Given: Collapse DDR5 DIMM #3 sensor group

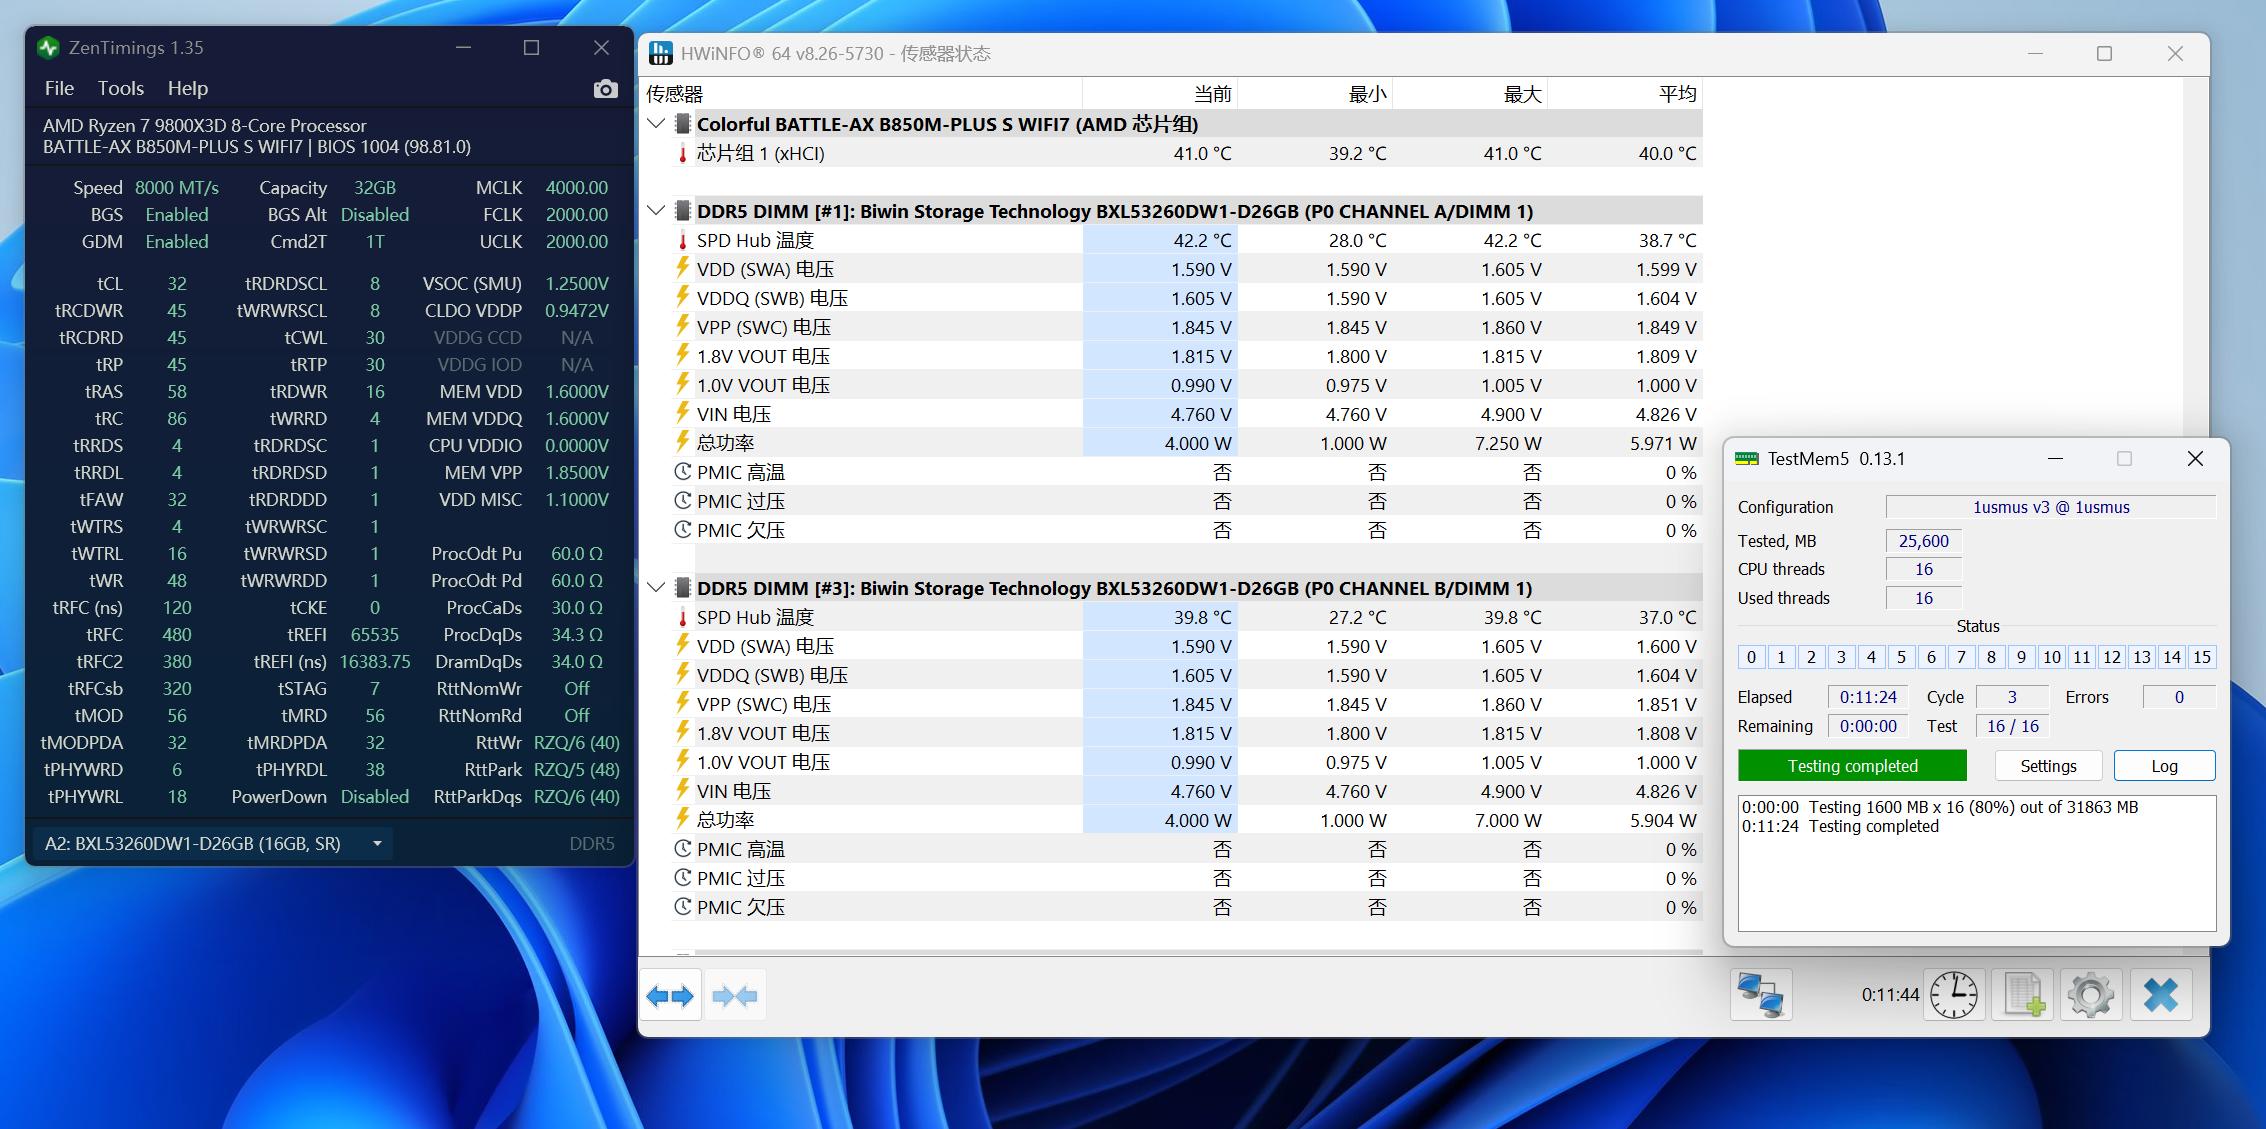Looking at the screenshot, I should click(x=656, y=588).
